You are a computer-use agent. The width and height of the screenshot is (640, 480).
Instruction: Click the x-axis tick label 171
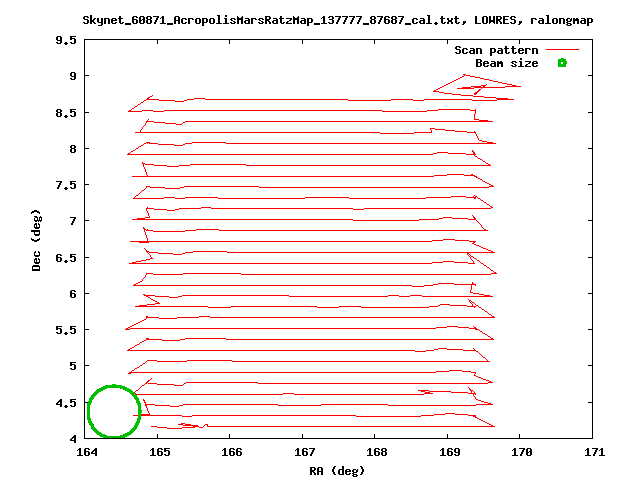coord(594,452)
